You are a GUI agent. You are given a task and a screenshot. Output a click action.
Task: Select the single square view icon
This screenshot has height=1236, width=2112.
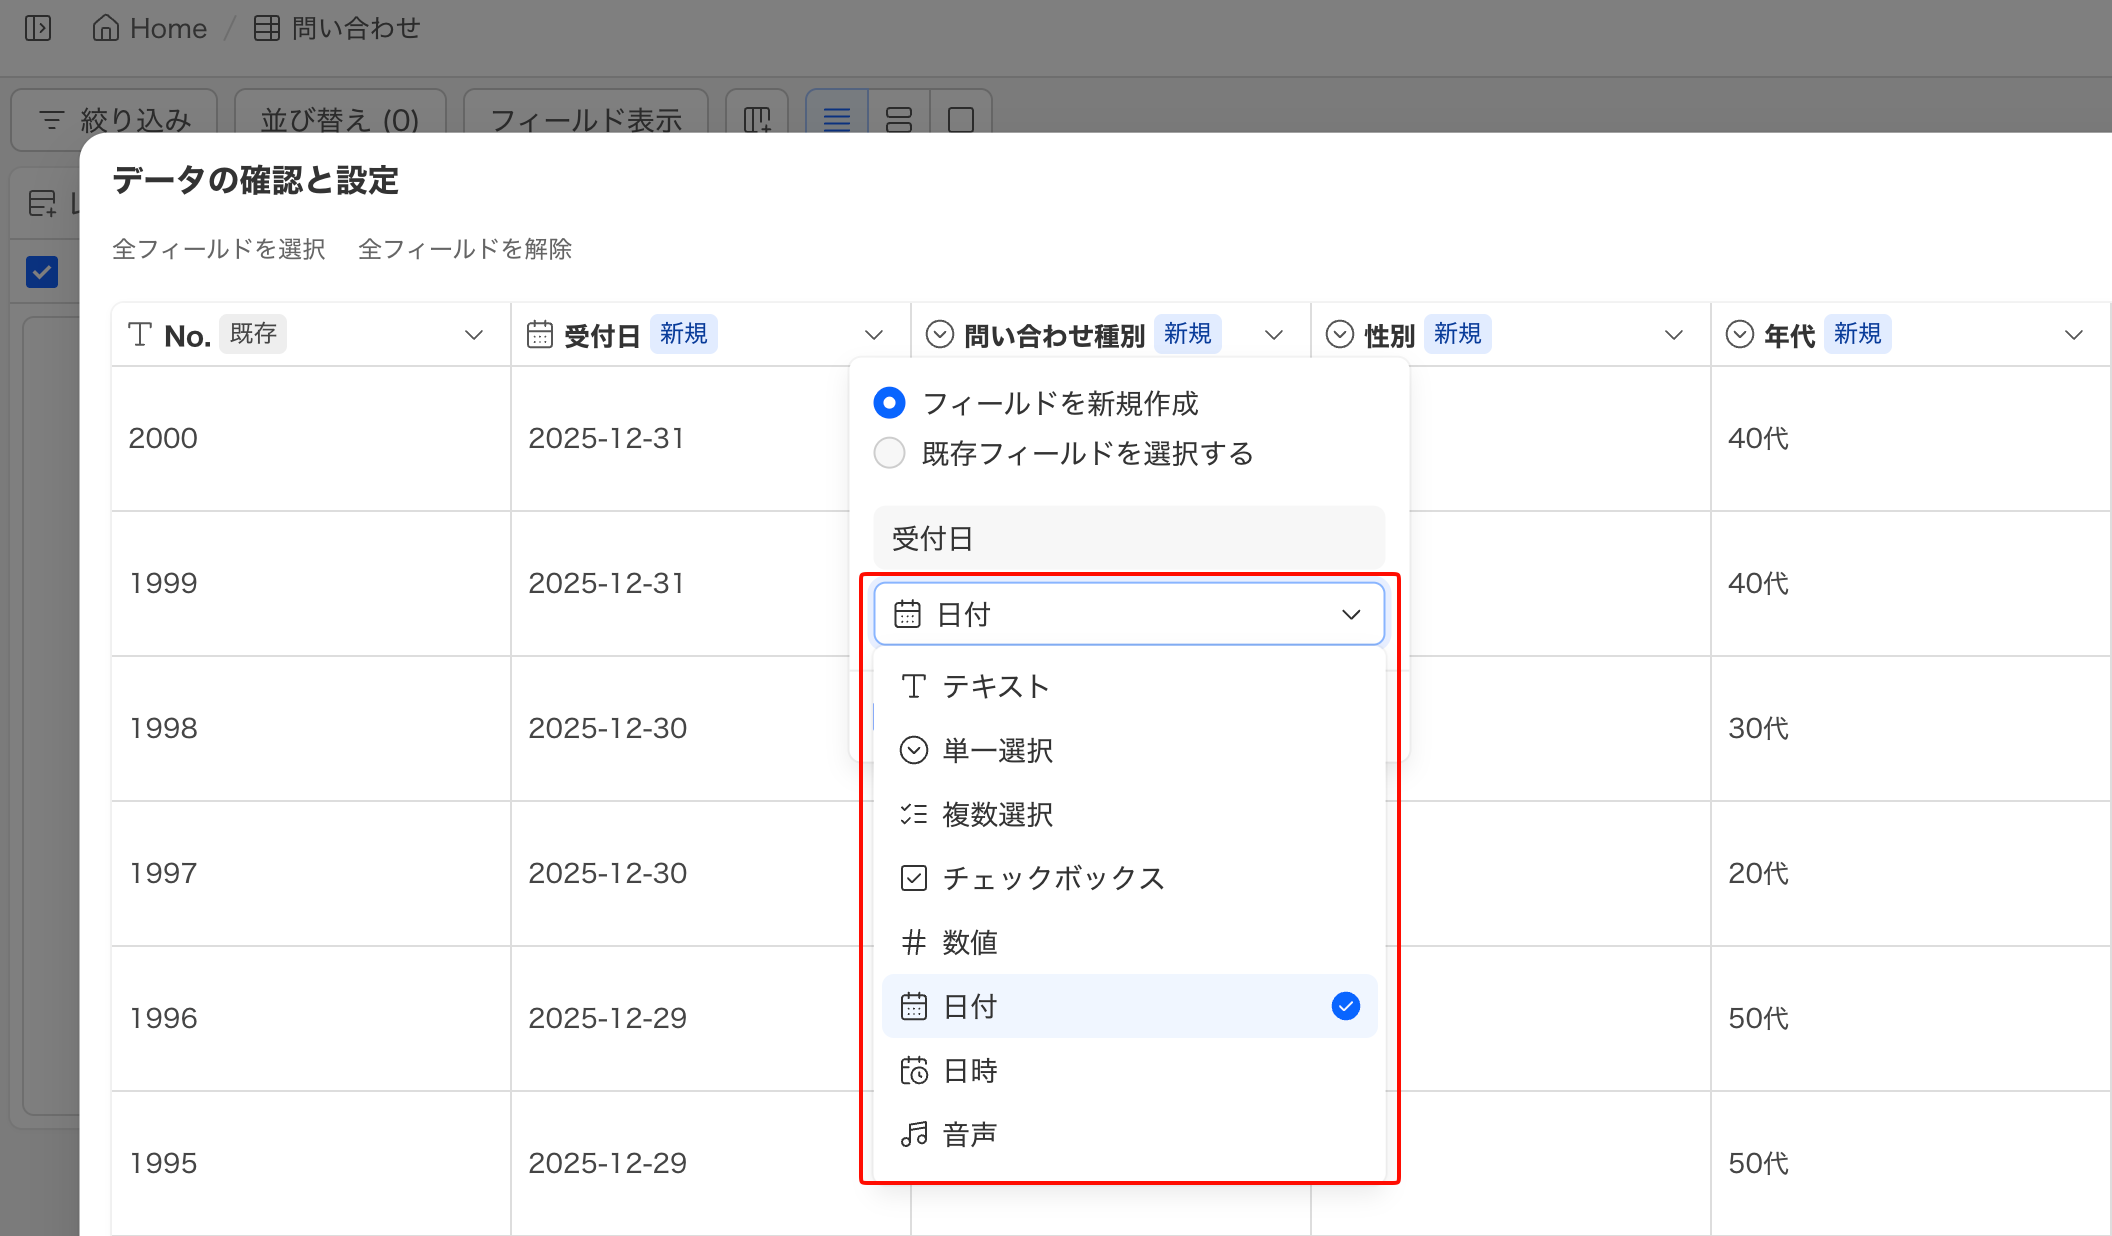960,120
